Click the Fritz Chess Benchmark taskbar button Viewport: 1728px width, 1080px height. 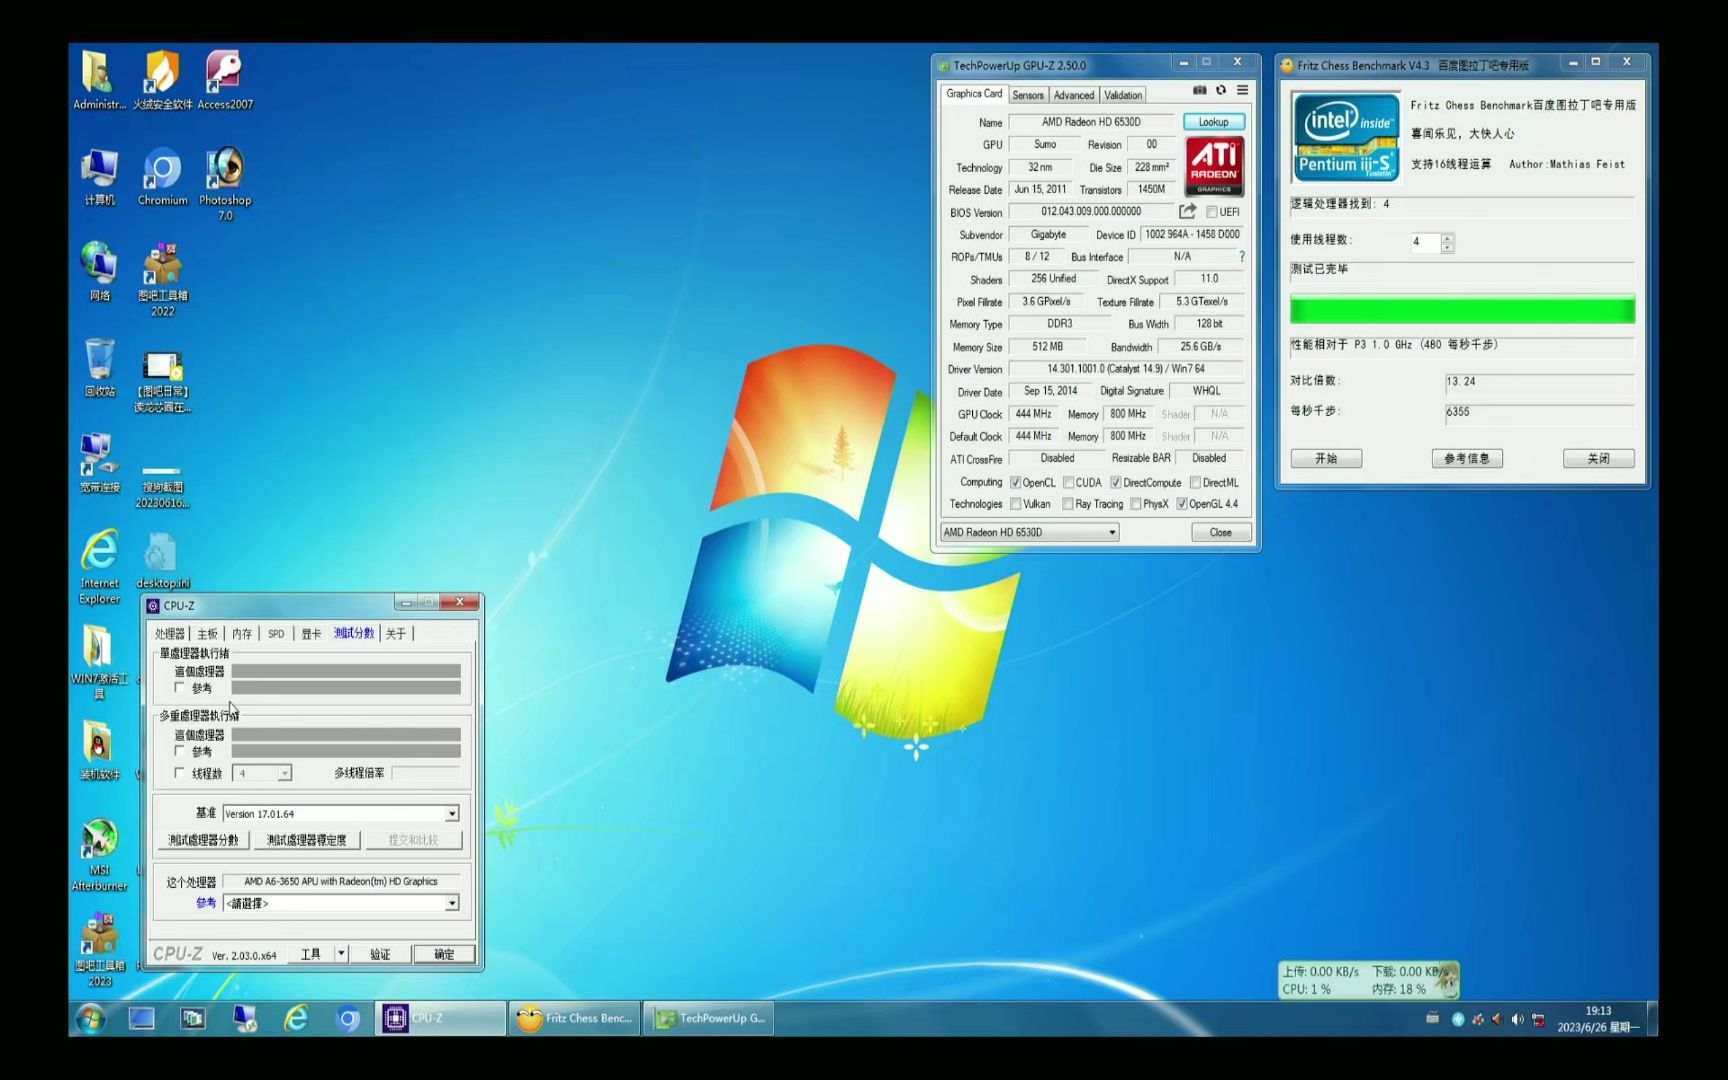coord(574,1018)
